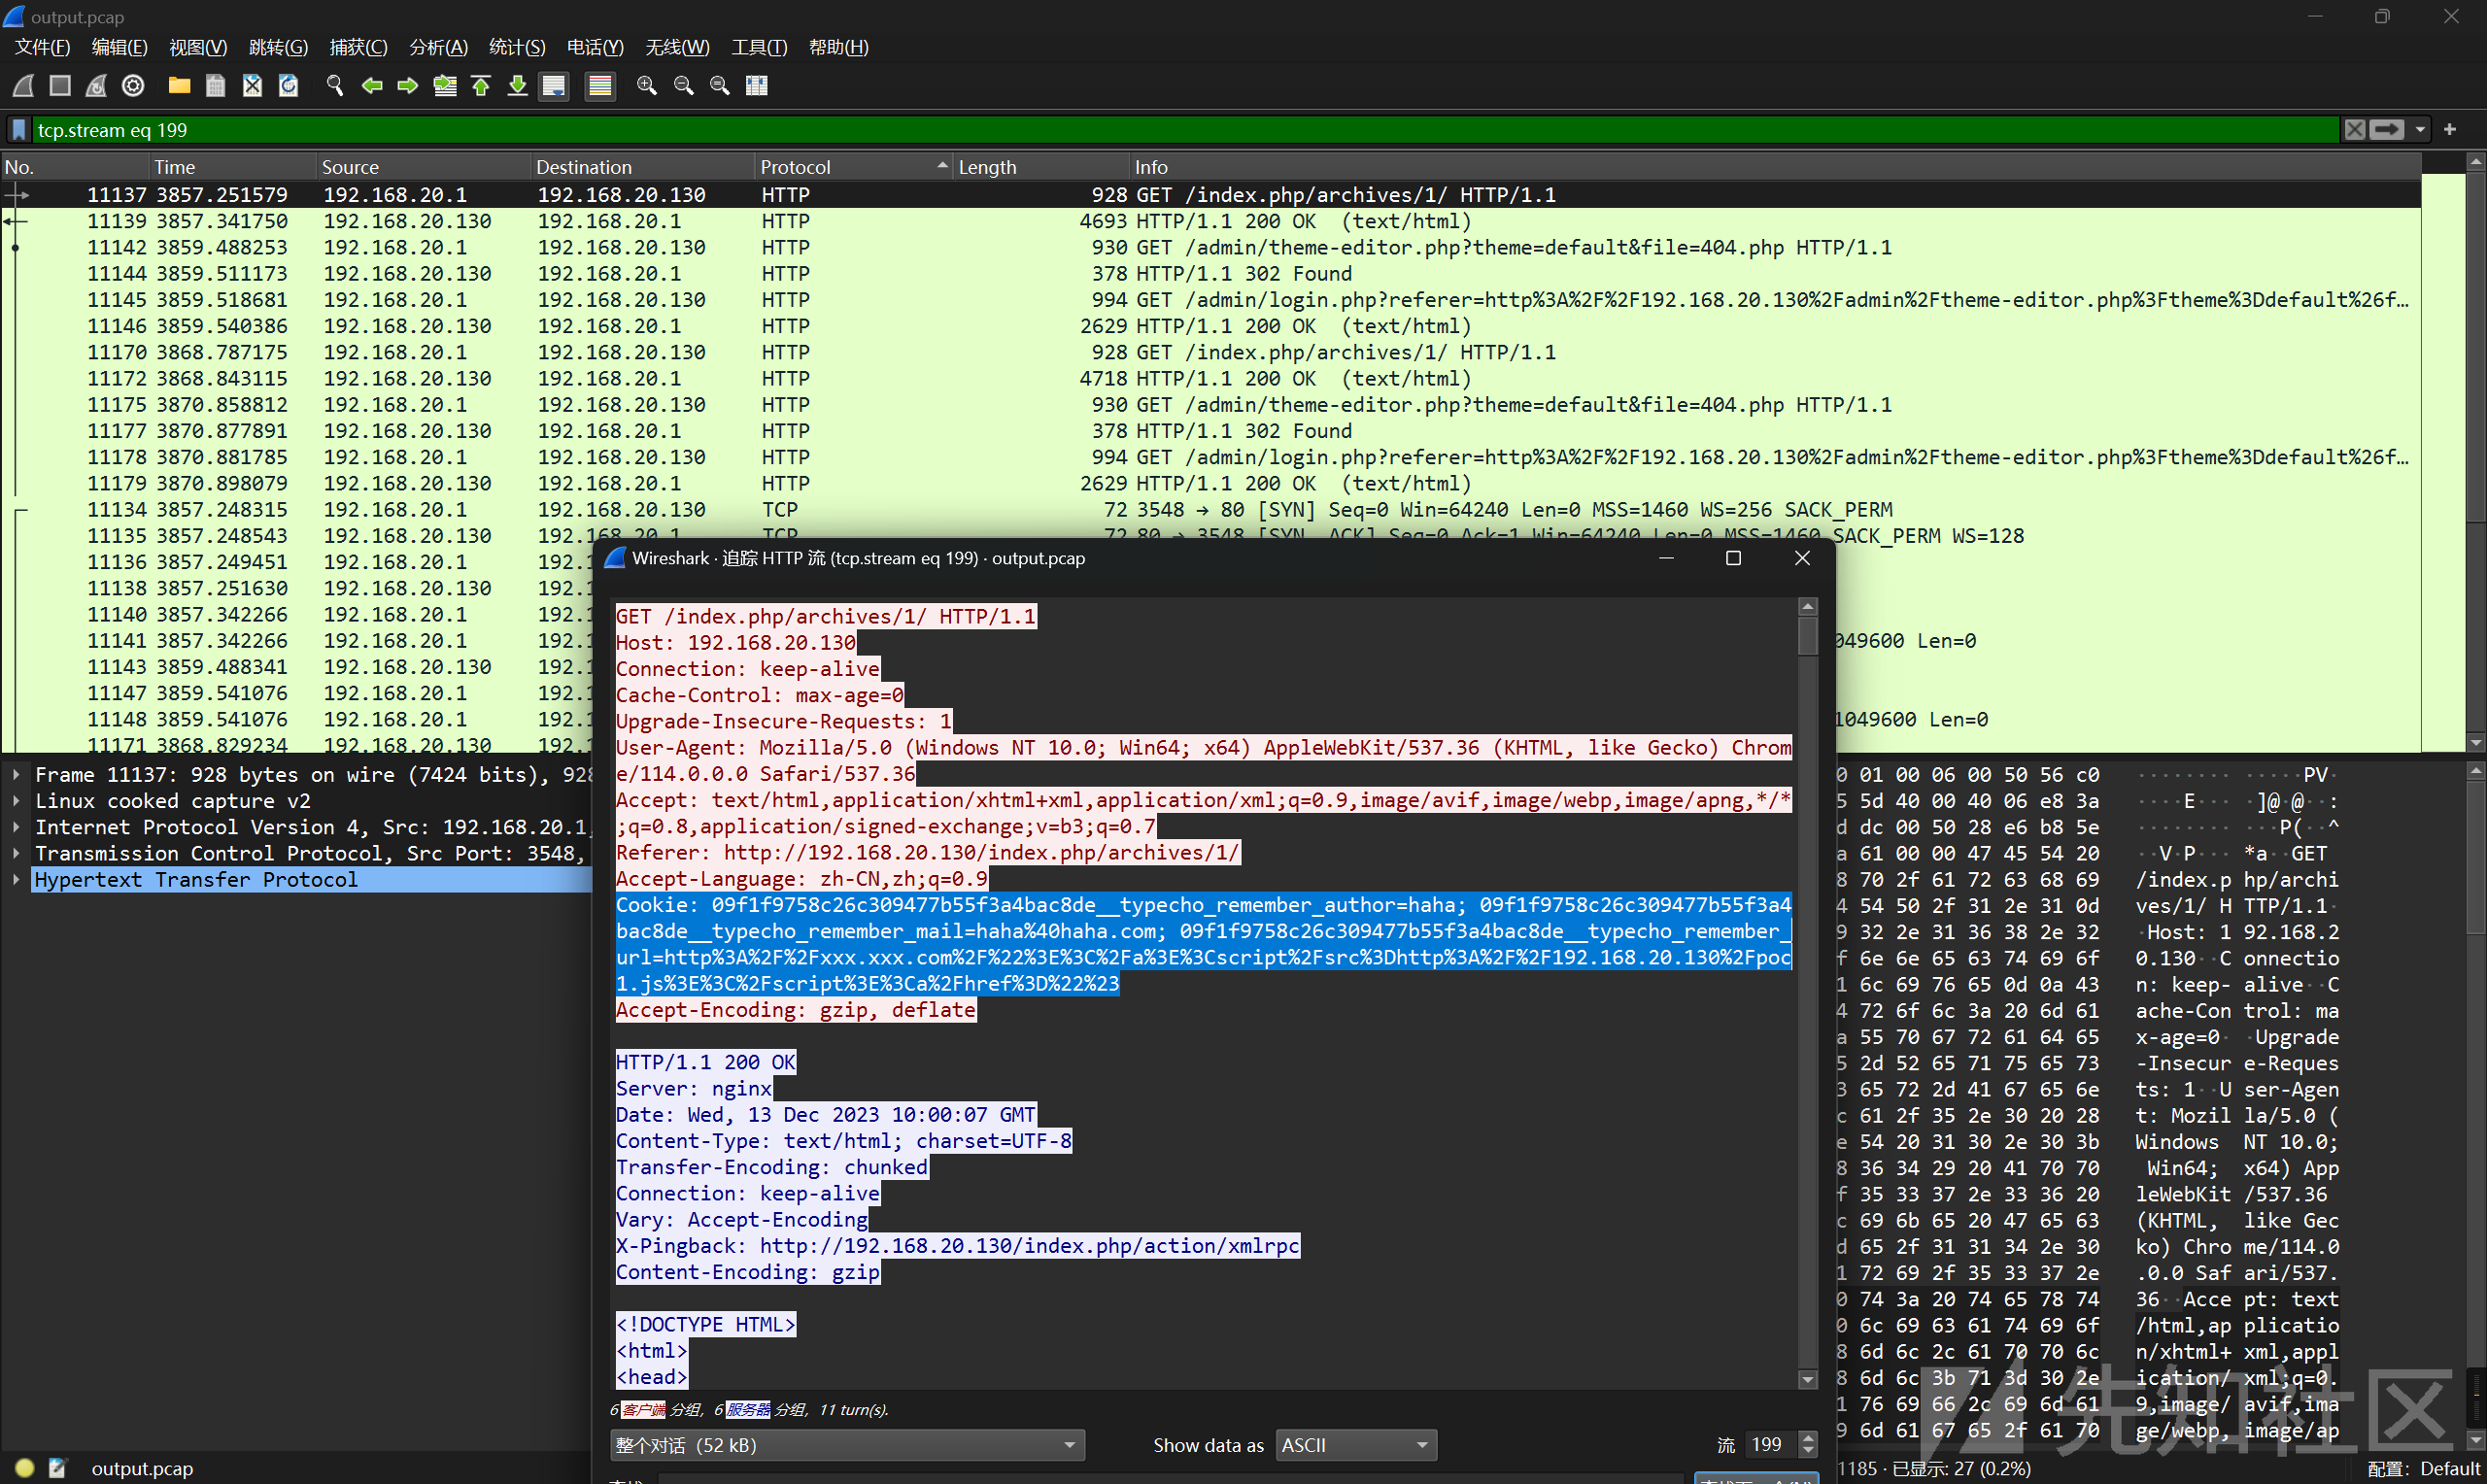Open 电话(Y) menu
The image size is (2487, 1484).
[x=595, y=47]
